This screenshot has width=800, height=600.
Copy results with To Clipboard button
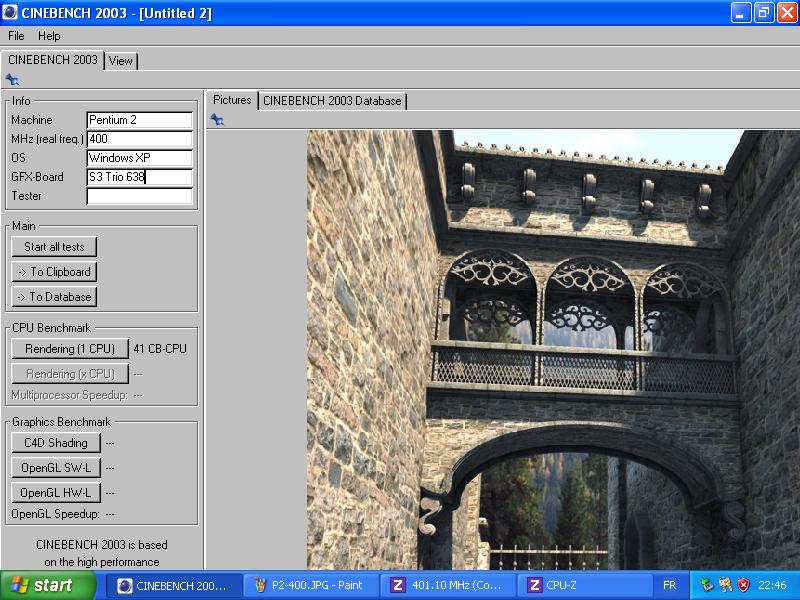(54, 272)
